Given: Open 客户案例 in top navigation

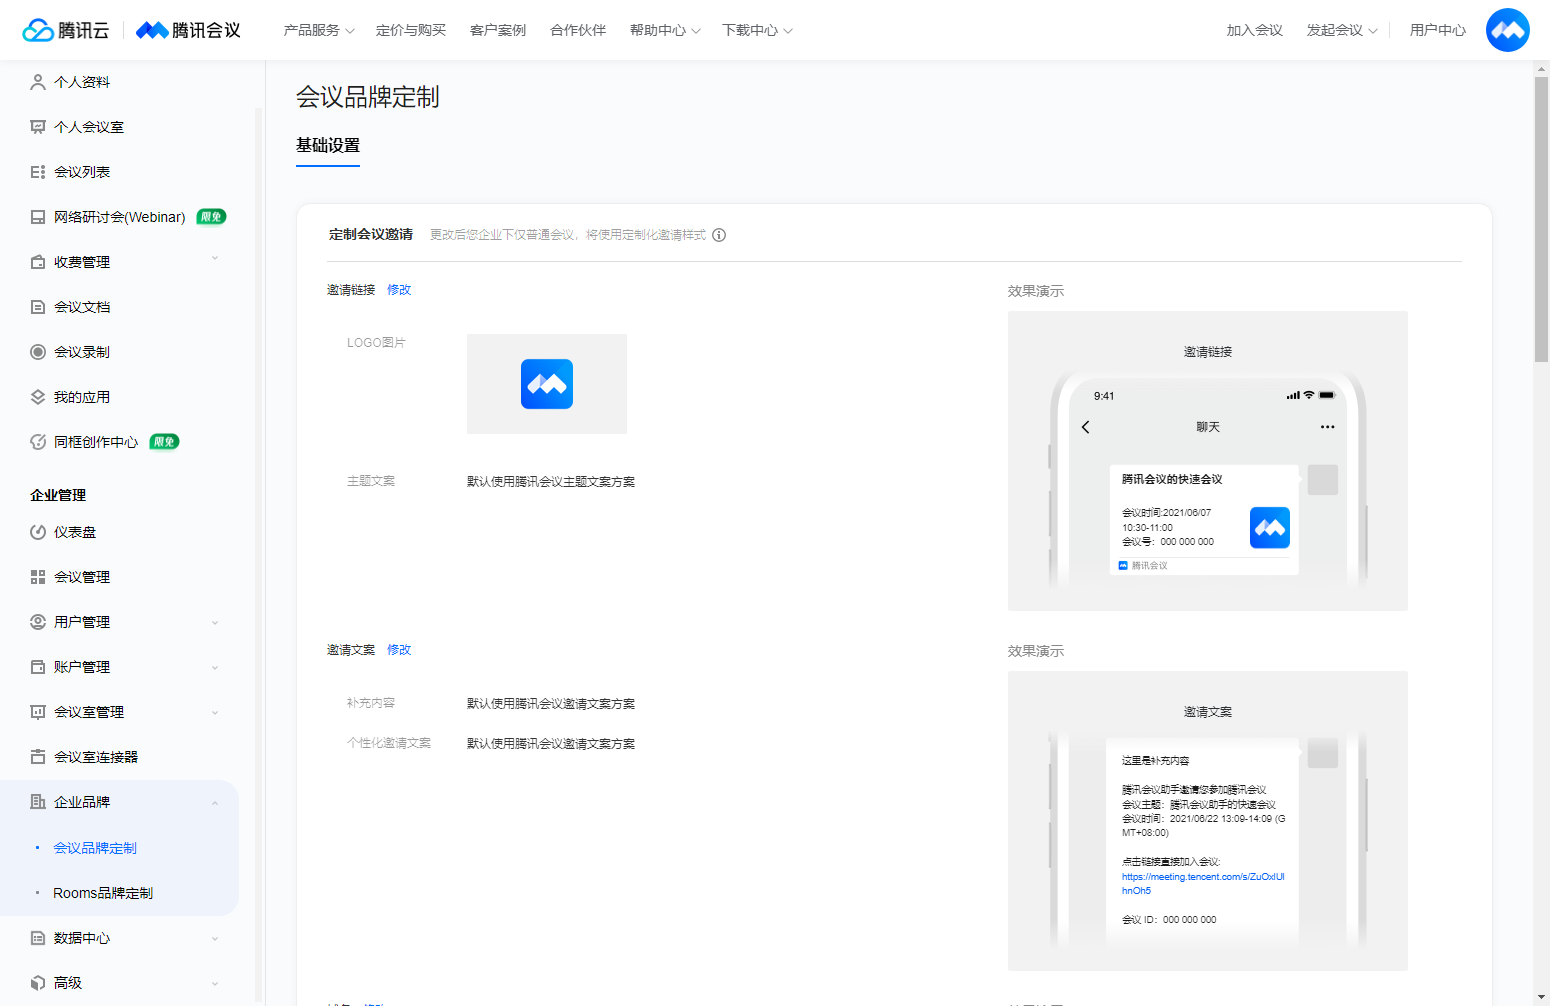Looking at the screenshot, I should (x=498, y=30).
